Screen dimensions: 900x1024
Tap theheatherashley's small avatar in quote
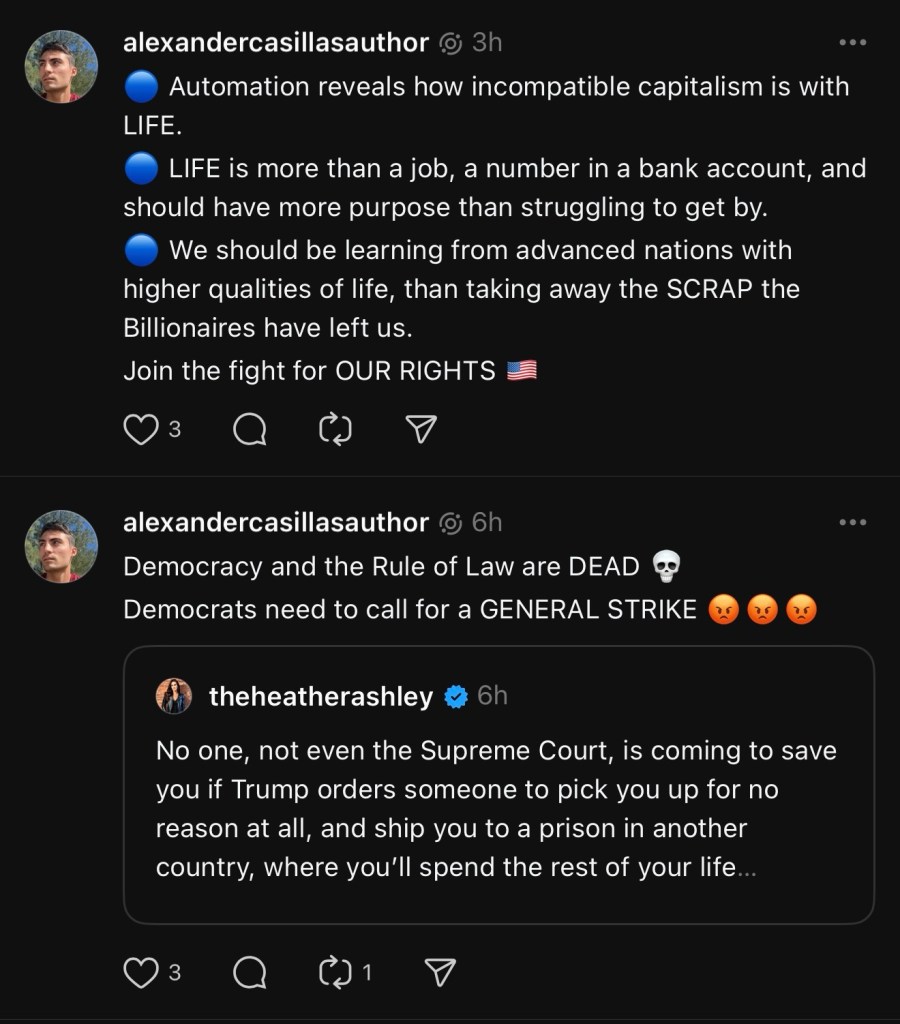click(174, 696)
